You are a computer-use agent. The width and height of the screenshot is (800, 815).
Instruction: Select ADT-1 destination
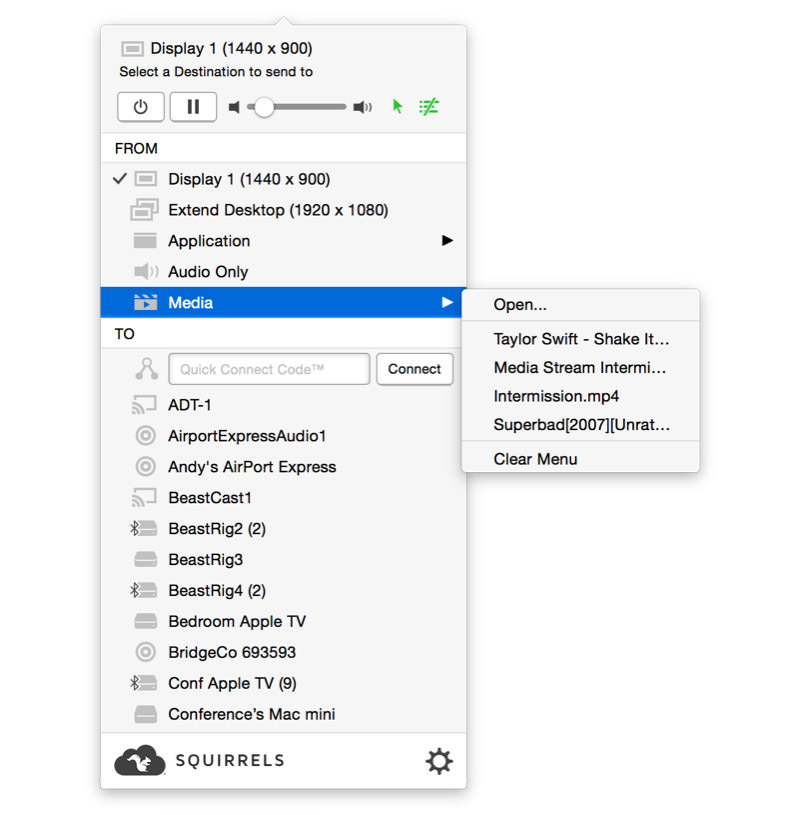(x=283, y=405)
